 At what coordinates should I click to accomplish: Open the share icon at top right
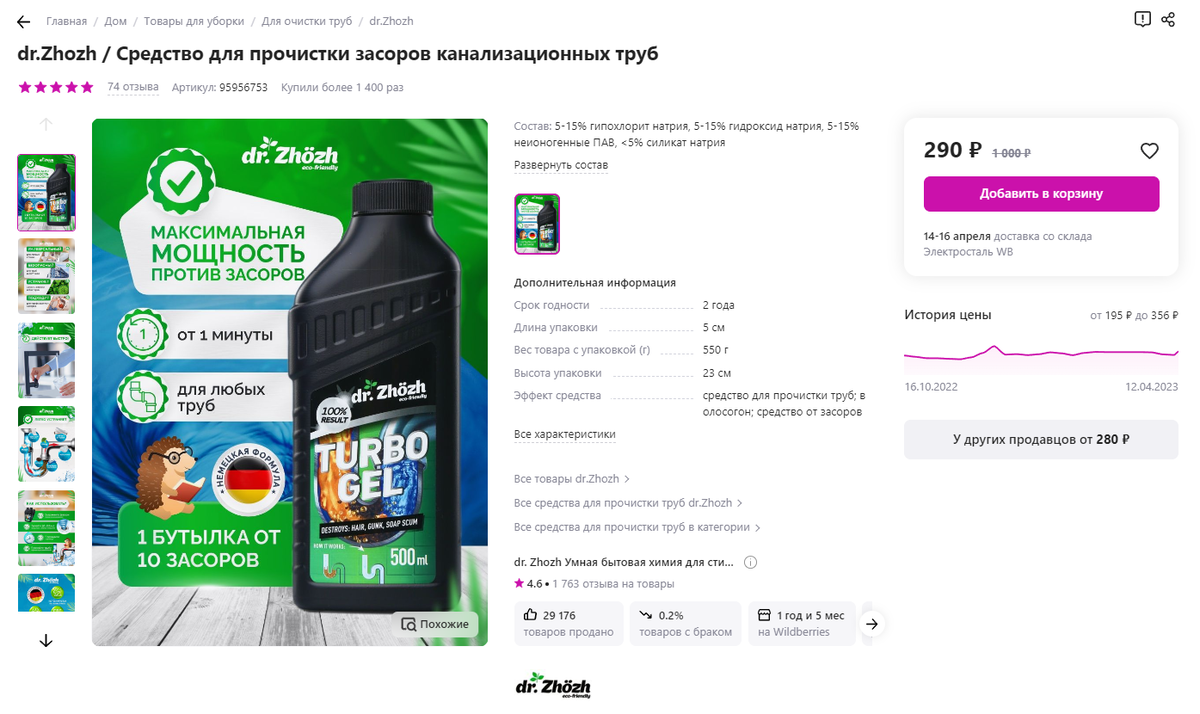pyautogui.click(x=1168, y=19)
